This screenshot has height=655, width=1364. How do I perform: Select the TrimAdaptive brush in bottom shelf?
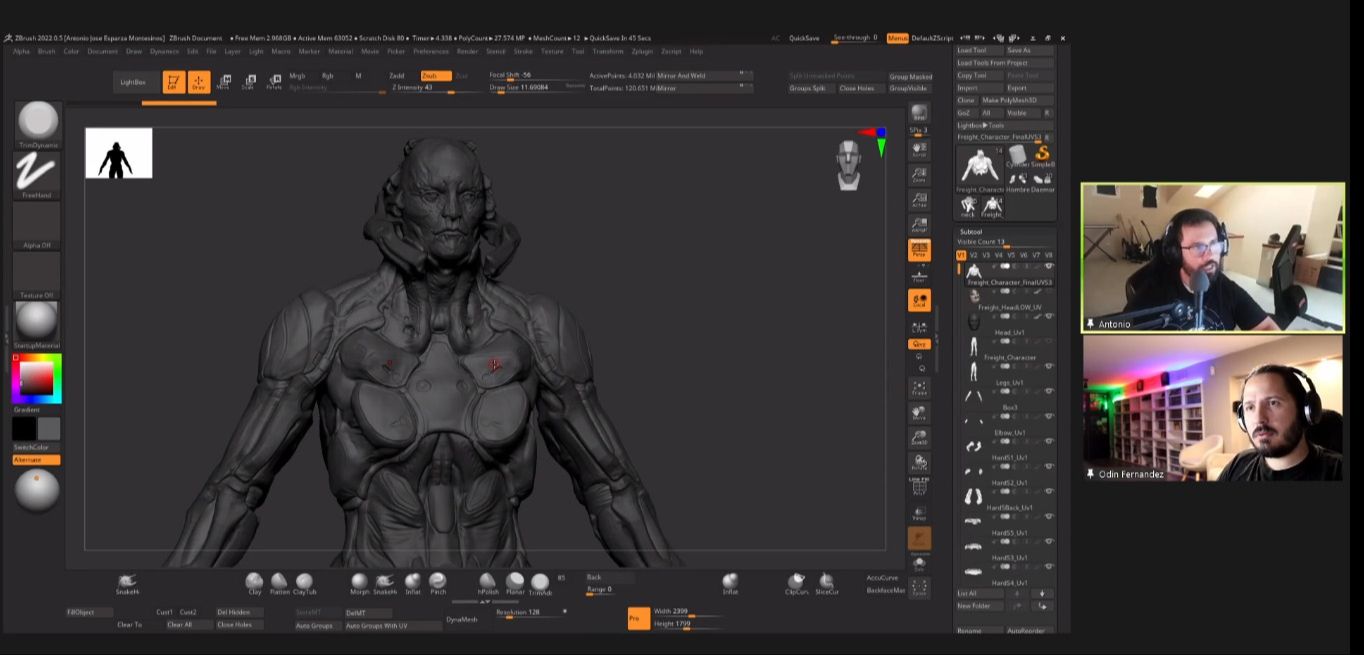[540, 584]
